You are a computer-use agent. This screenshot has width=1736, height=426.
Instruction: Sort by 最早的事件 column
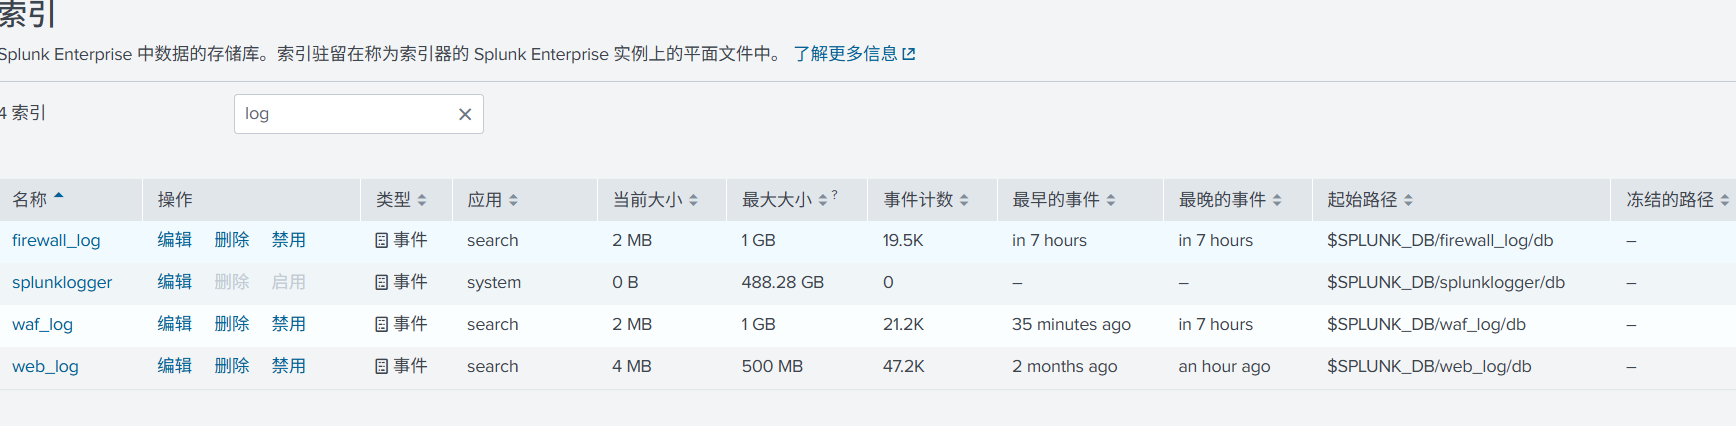pyautogui.click(x=1063, y=200)
